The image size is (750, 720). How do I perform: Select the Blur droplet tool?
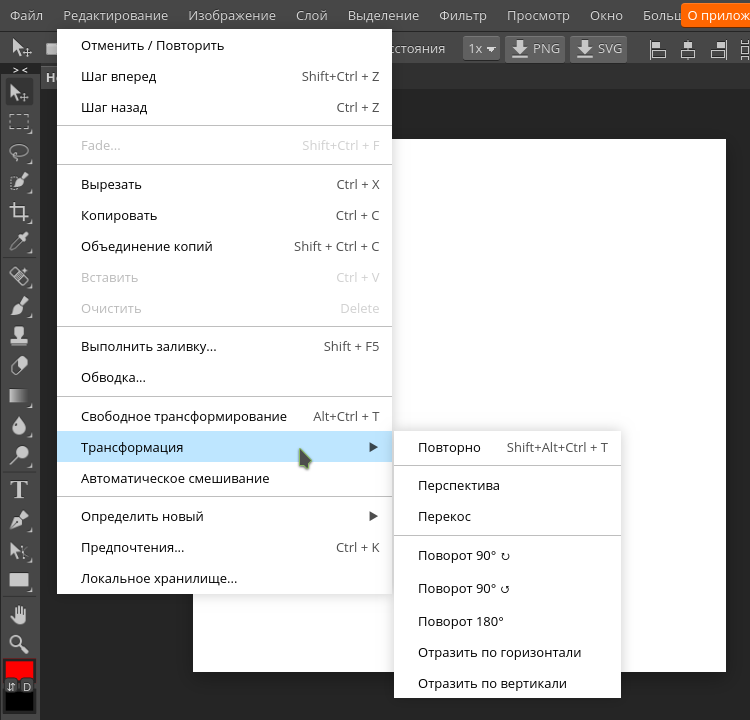[19, 426]
